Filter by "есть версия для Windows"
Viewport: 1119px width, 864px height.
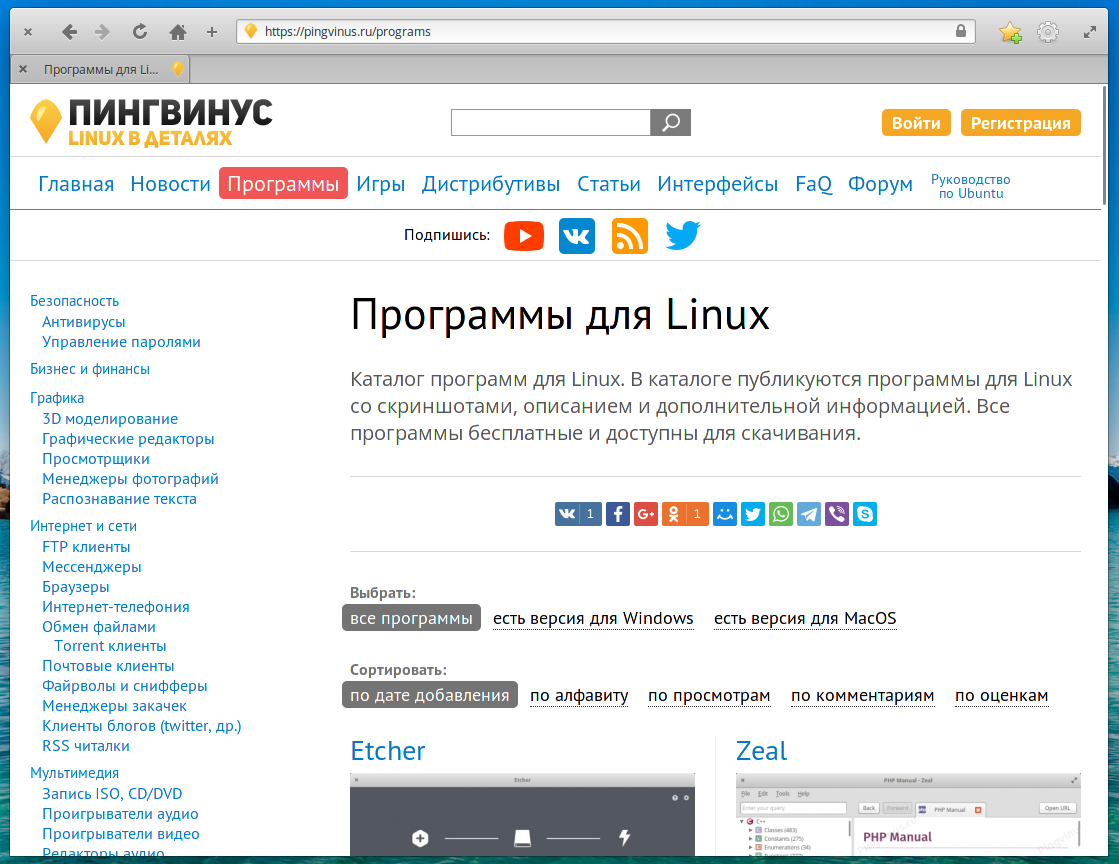click(x=593, y=618)
